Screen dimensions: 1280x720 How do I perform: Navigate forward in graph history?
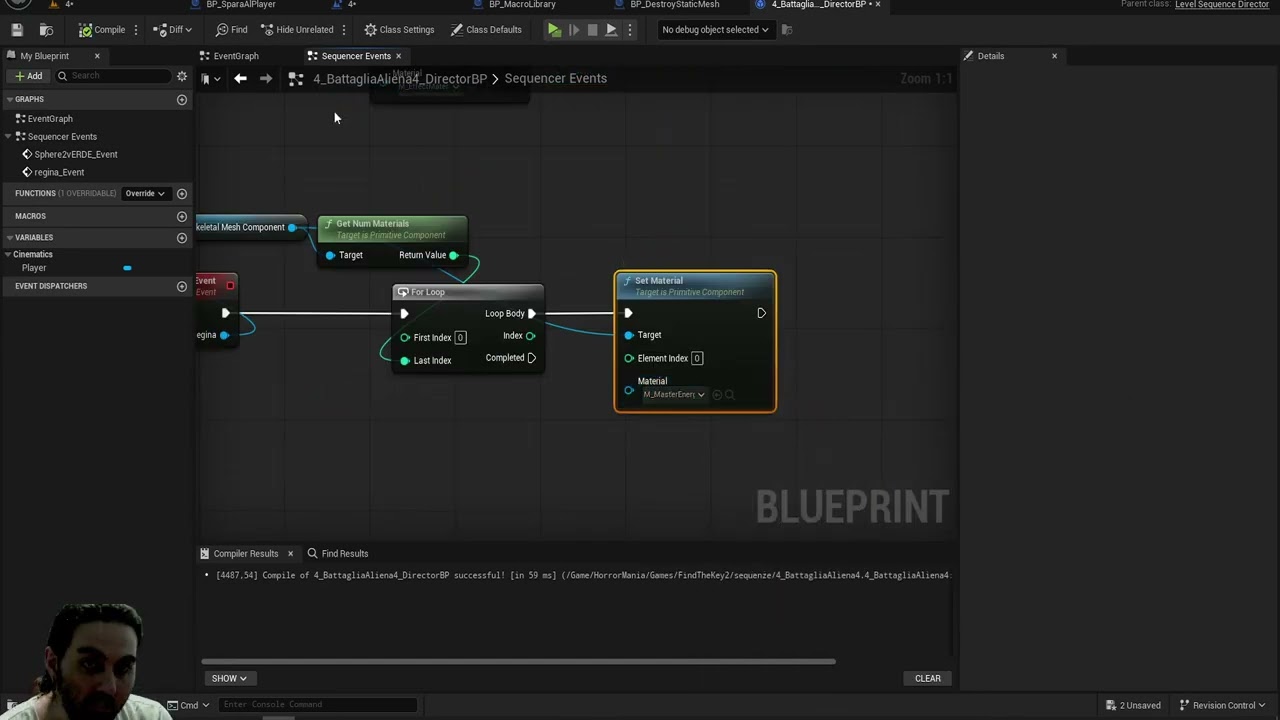click(x=265, y=78)
